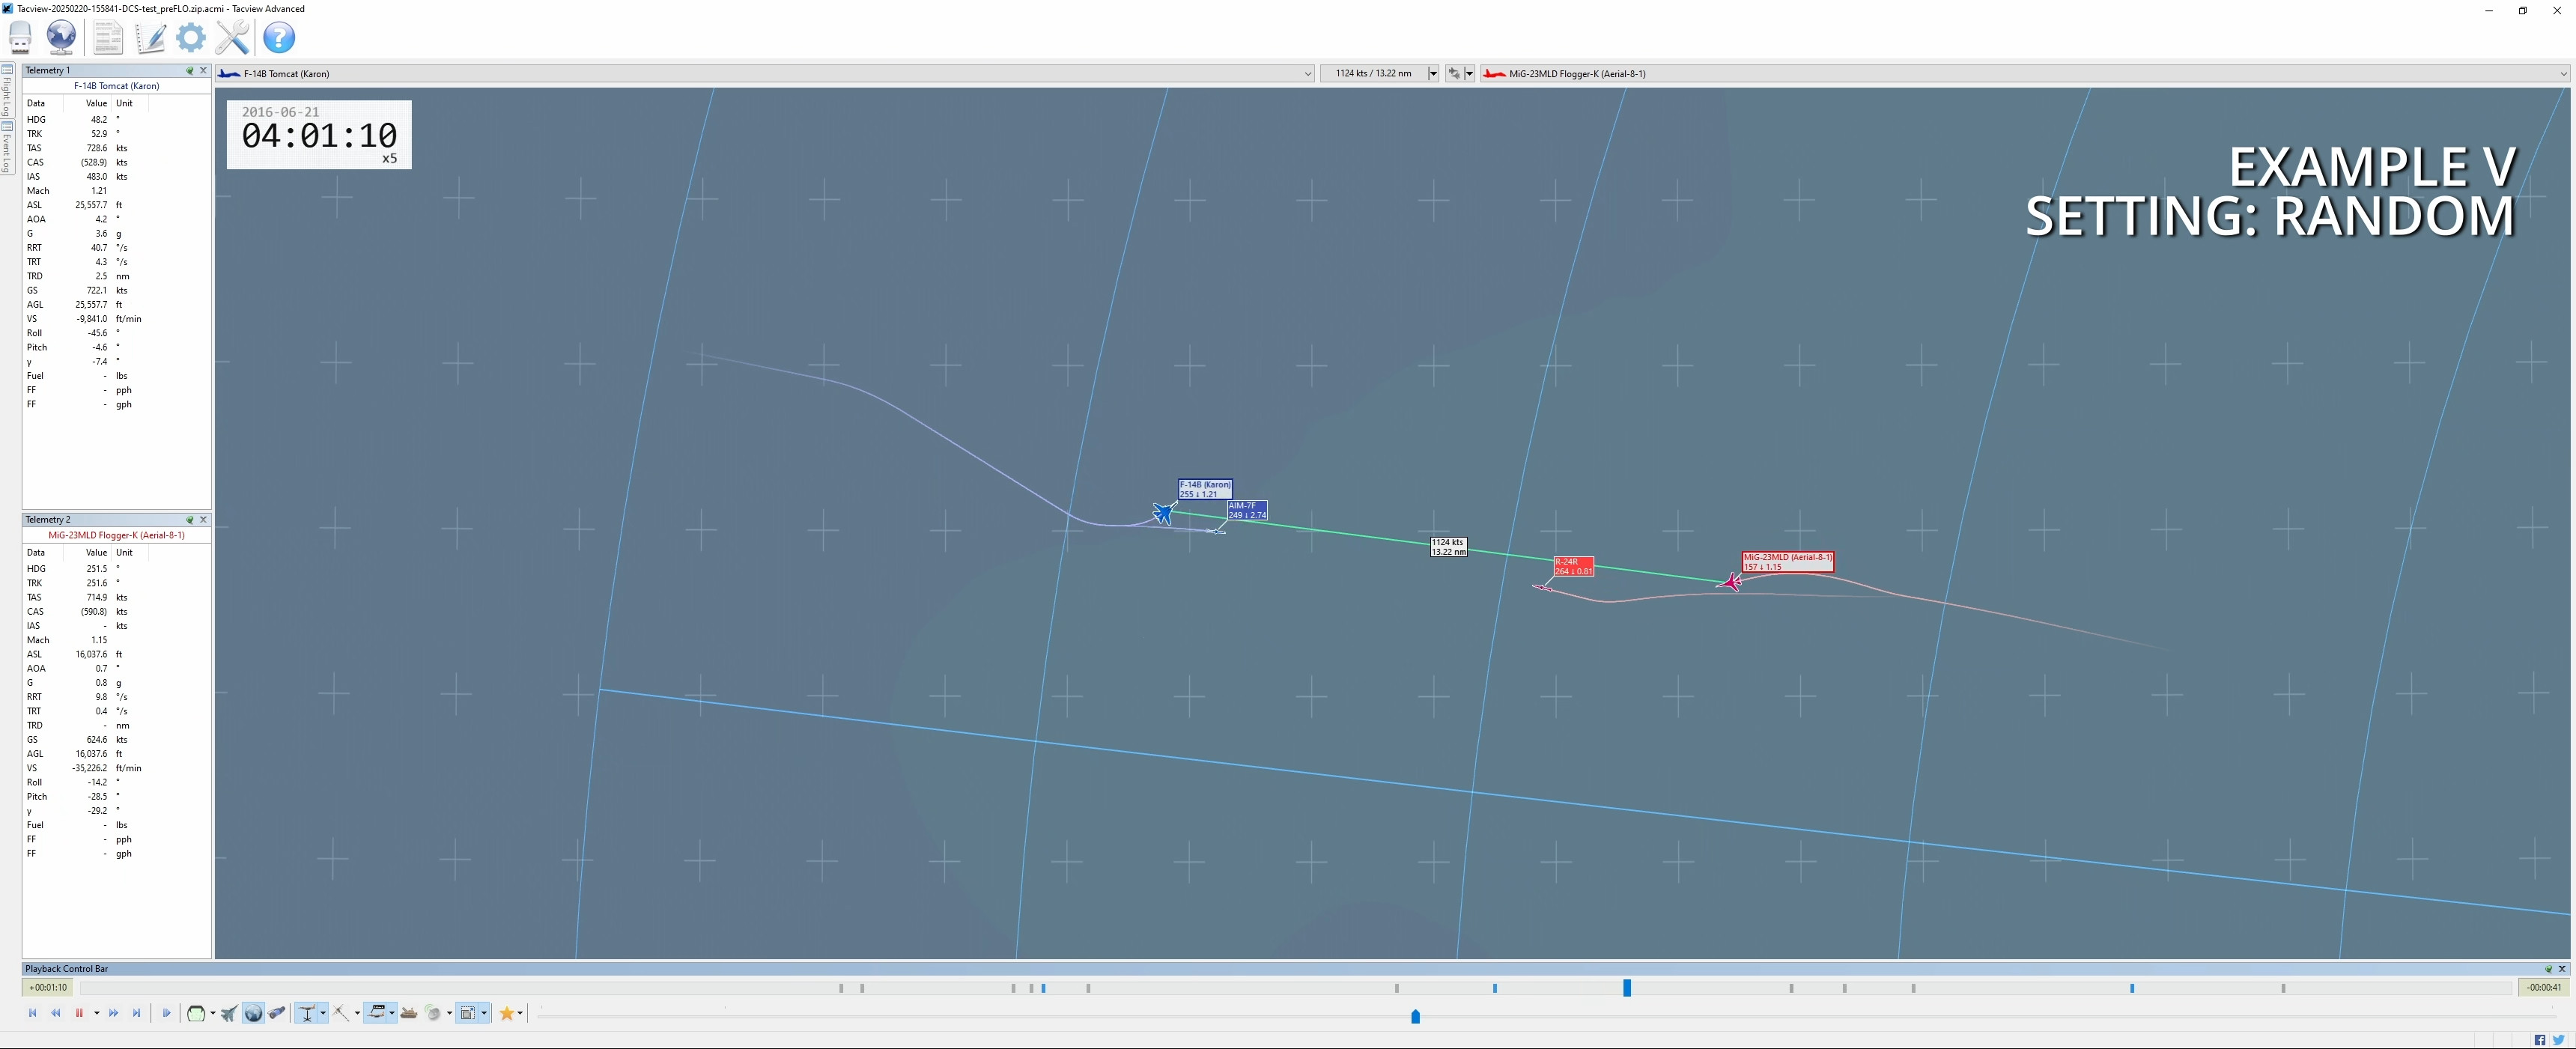Click the blue help question mark icon
The width and height of the screenshot is (2576, 1049).
[279, 38]
